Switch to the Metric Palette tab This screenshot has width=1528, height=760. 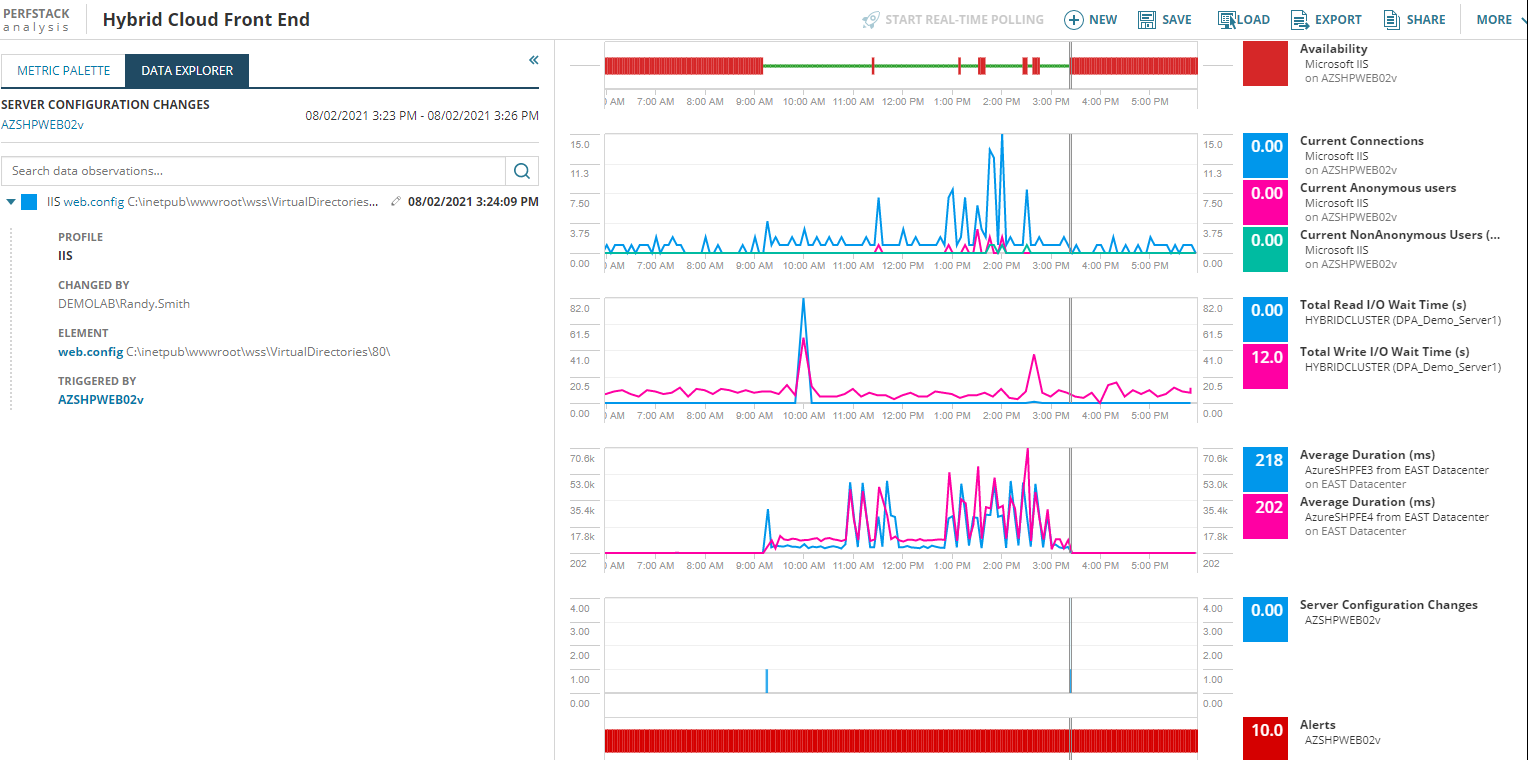64,71
